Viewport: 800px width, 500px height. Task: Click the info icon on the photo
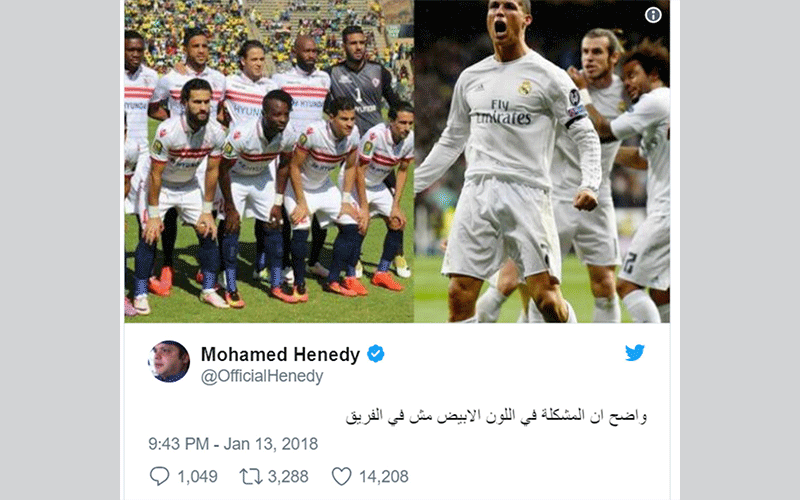click(x=653, y=15)
